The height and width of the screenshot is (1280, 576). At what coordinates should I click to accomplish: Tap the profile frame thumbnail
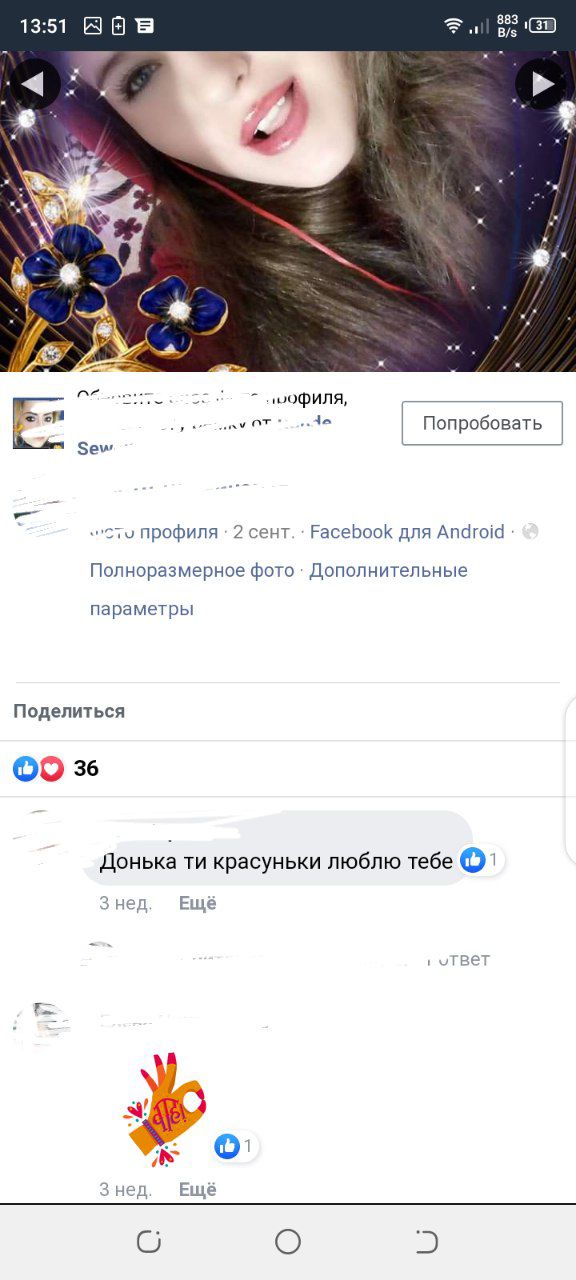point(38,423)
